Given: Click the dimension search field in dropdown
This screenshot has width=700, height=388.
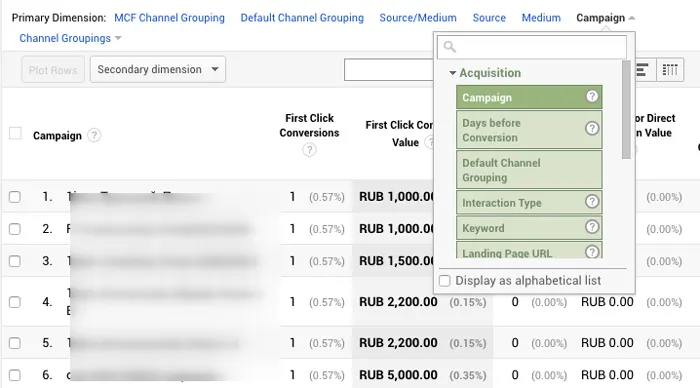Looking at the screenshot, I should (x=532, y=47).
